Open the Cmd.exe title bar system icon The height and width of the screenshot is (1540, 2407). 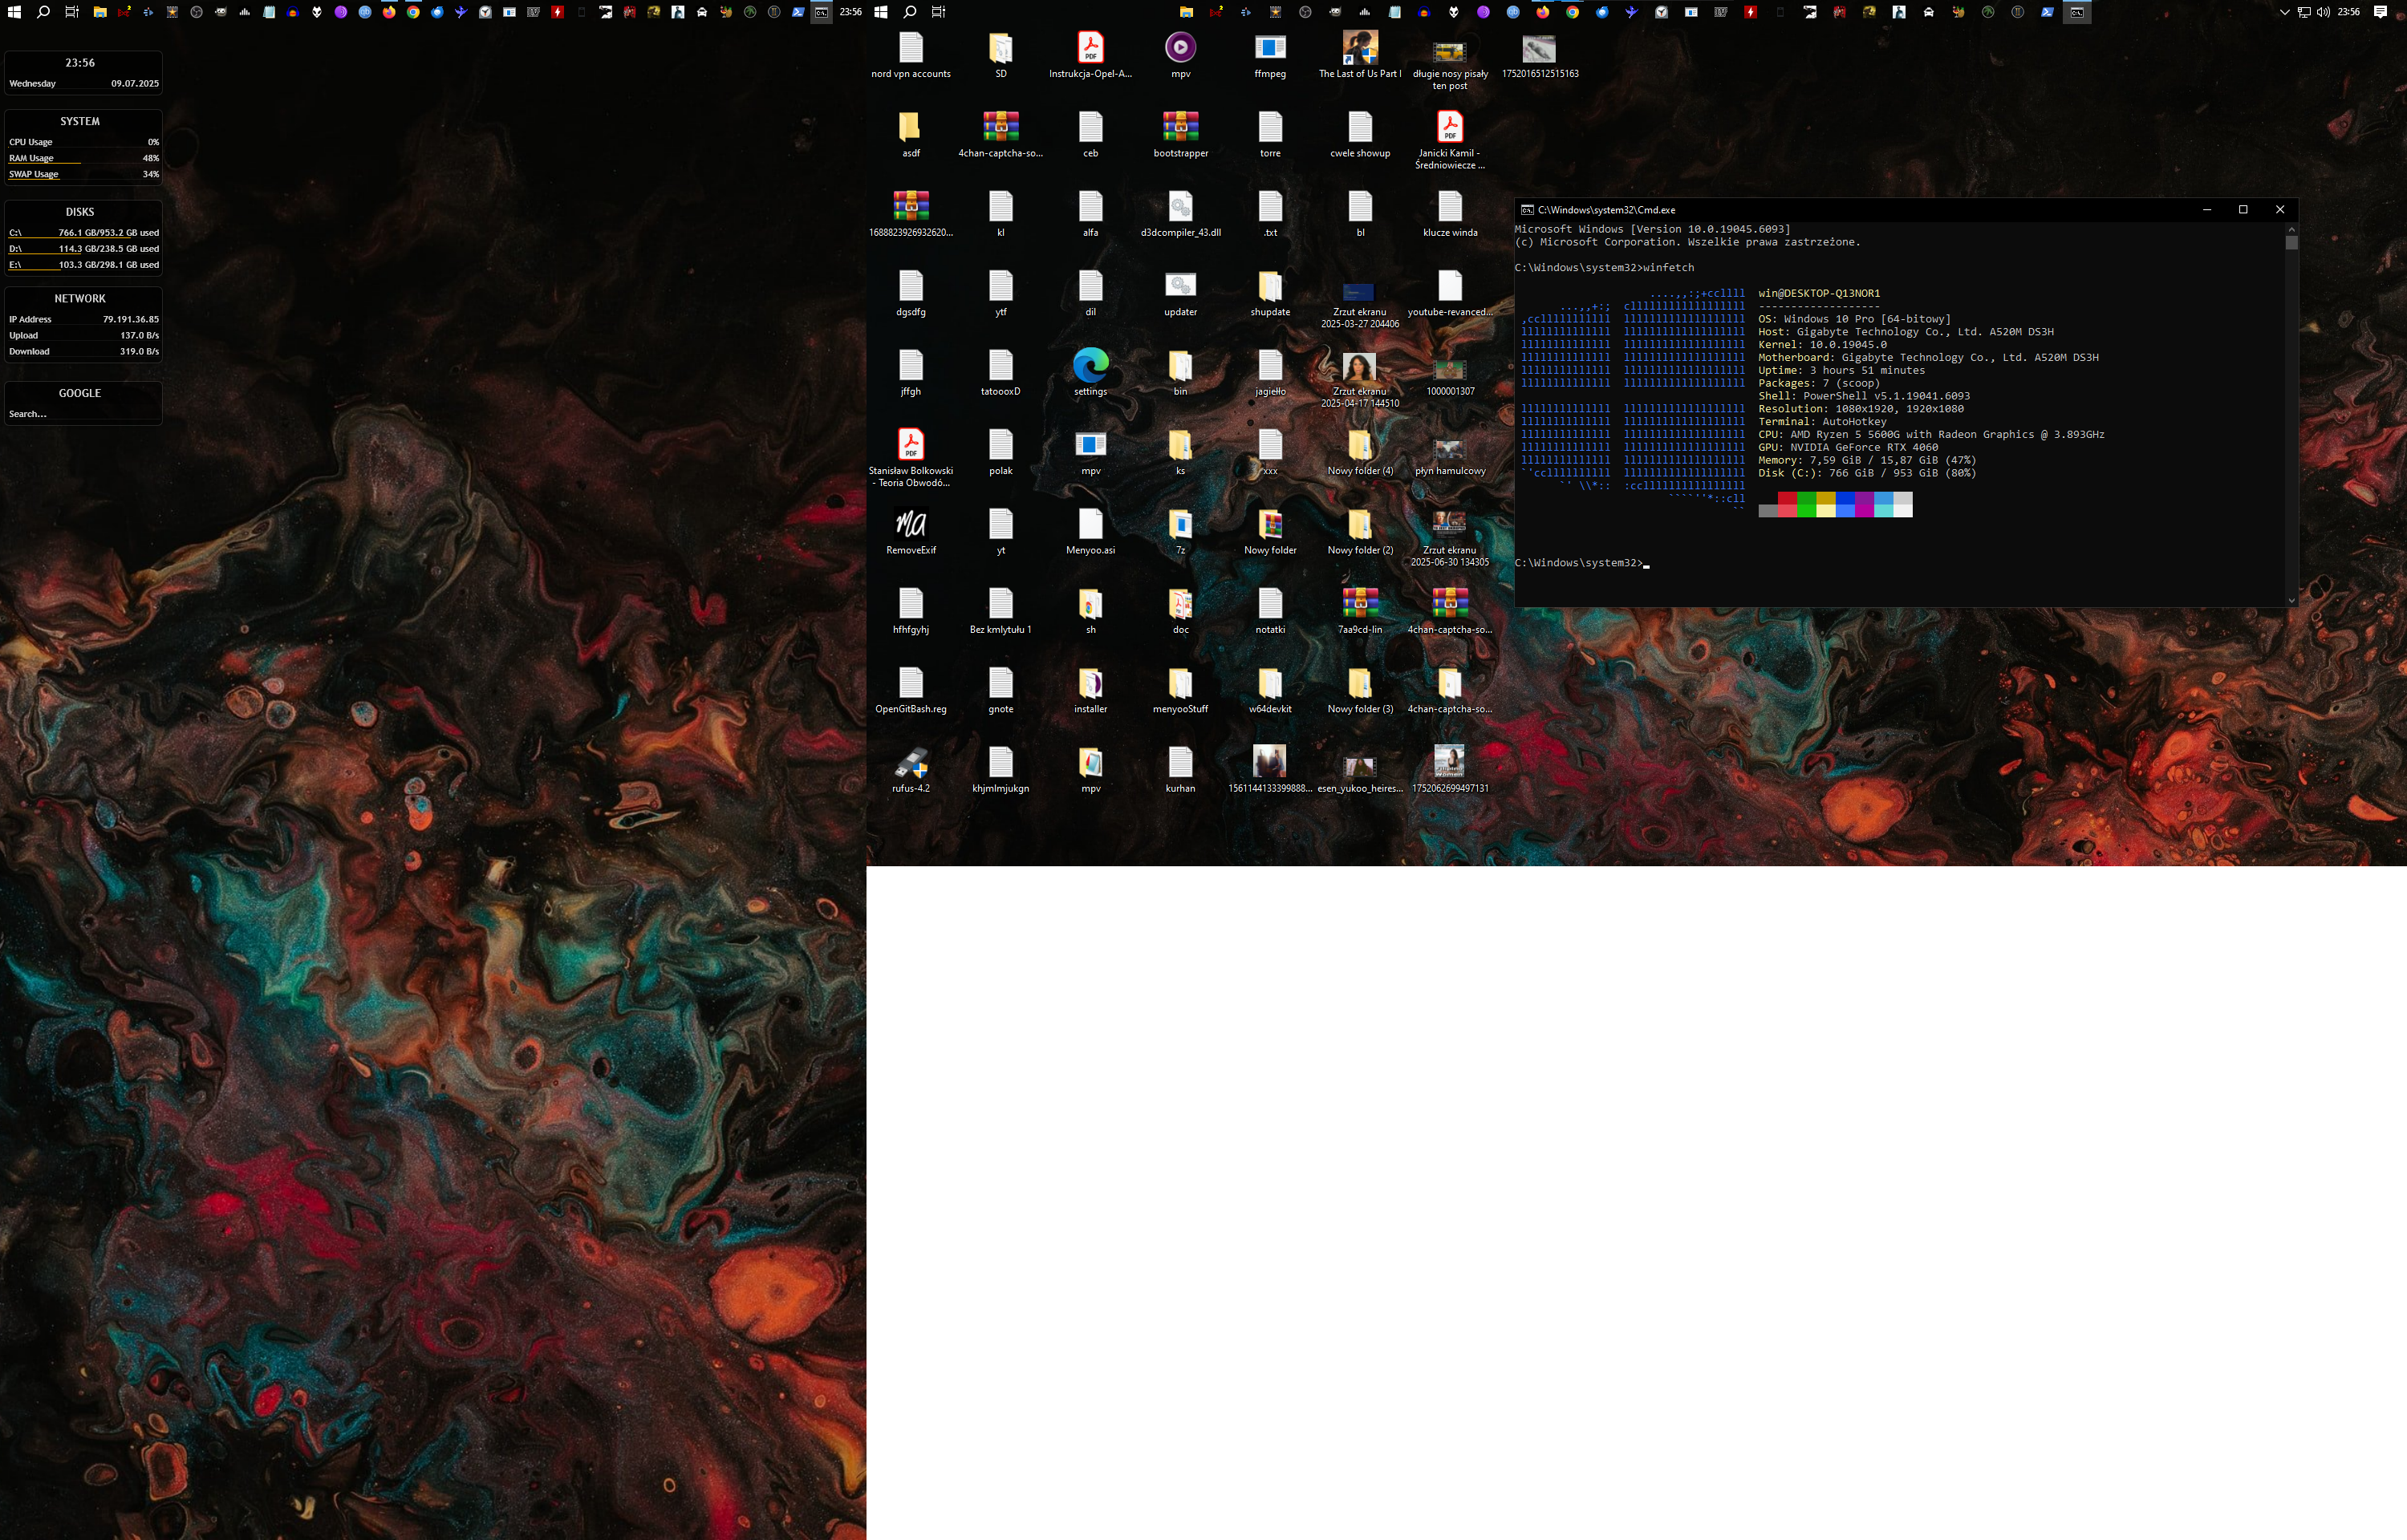pyautogui.click(x=1527, y=210)
